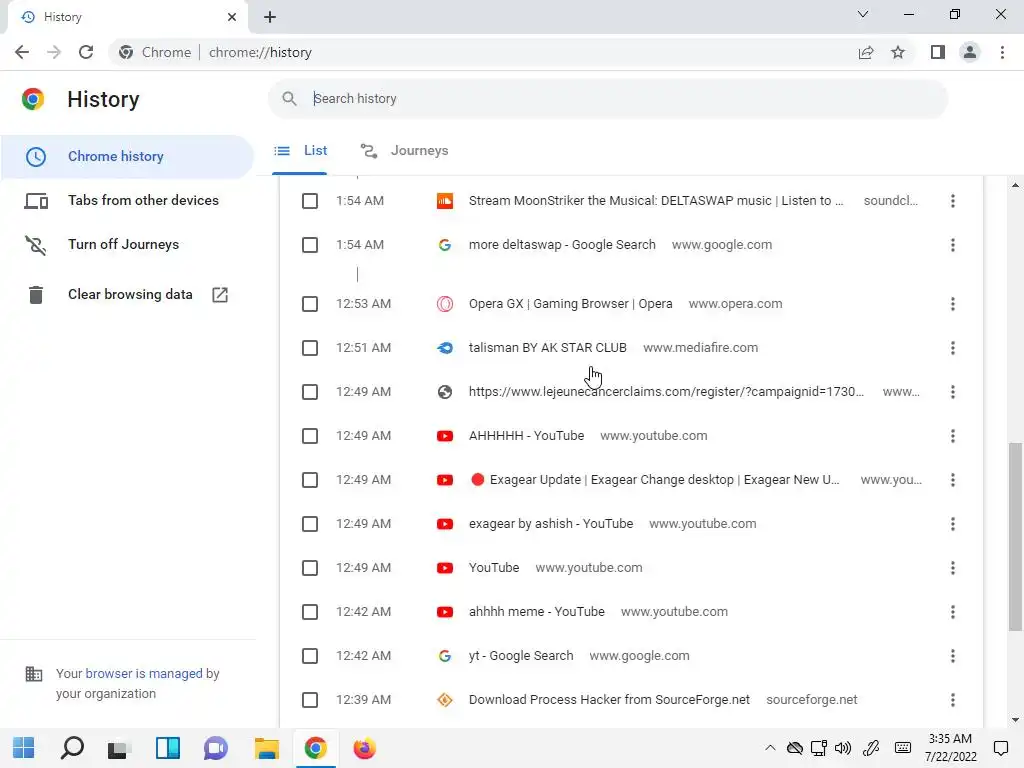
Task: Open the Chrome side panel
Action: (938, 52)
